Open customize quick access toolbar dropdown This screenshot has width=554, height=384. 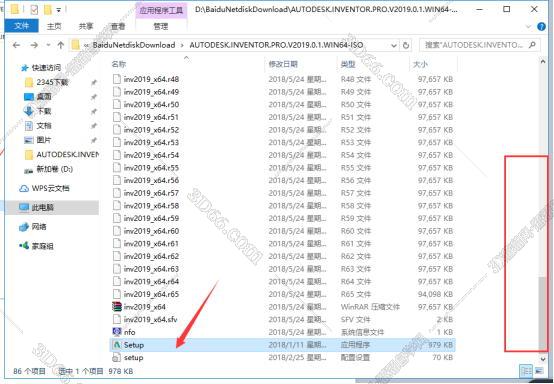pos(59,10)
